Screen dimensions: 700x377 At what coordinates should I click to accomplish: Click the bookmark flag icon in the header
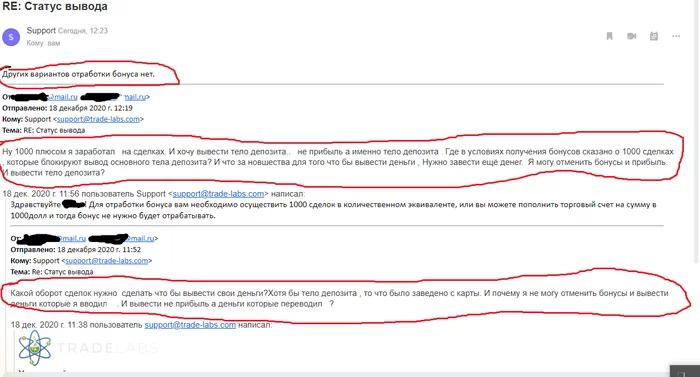pyautogui.click(x=609, y=36)
